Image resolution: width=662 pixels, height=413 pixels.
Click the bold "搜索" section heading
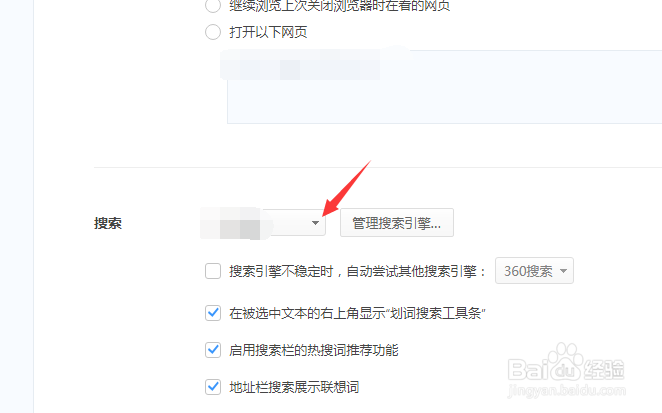click(108, 223)
